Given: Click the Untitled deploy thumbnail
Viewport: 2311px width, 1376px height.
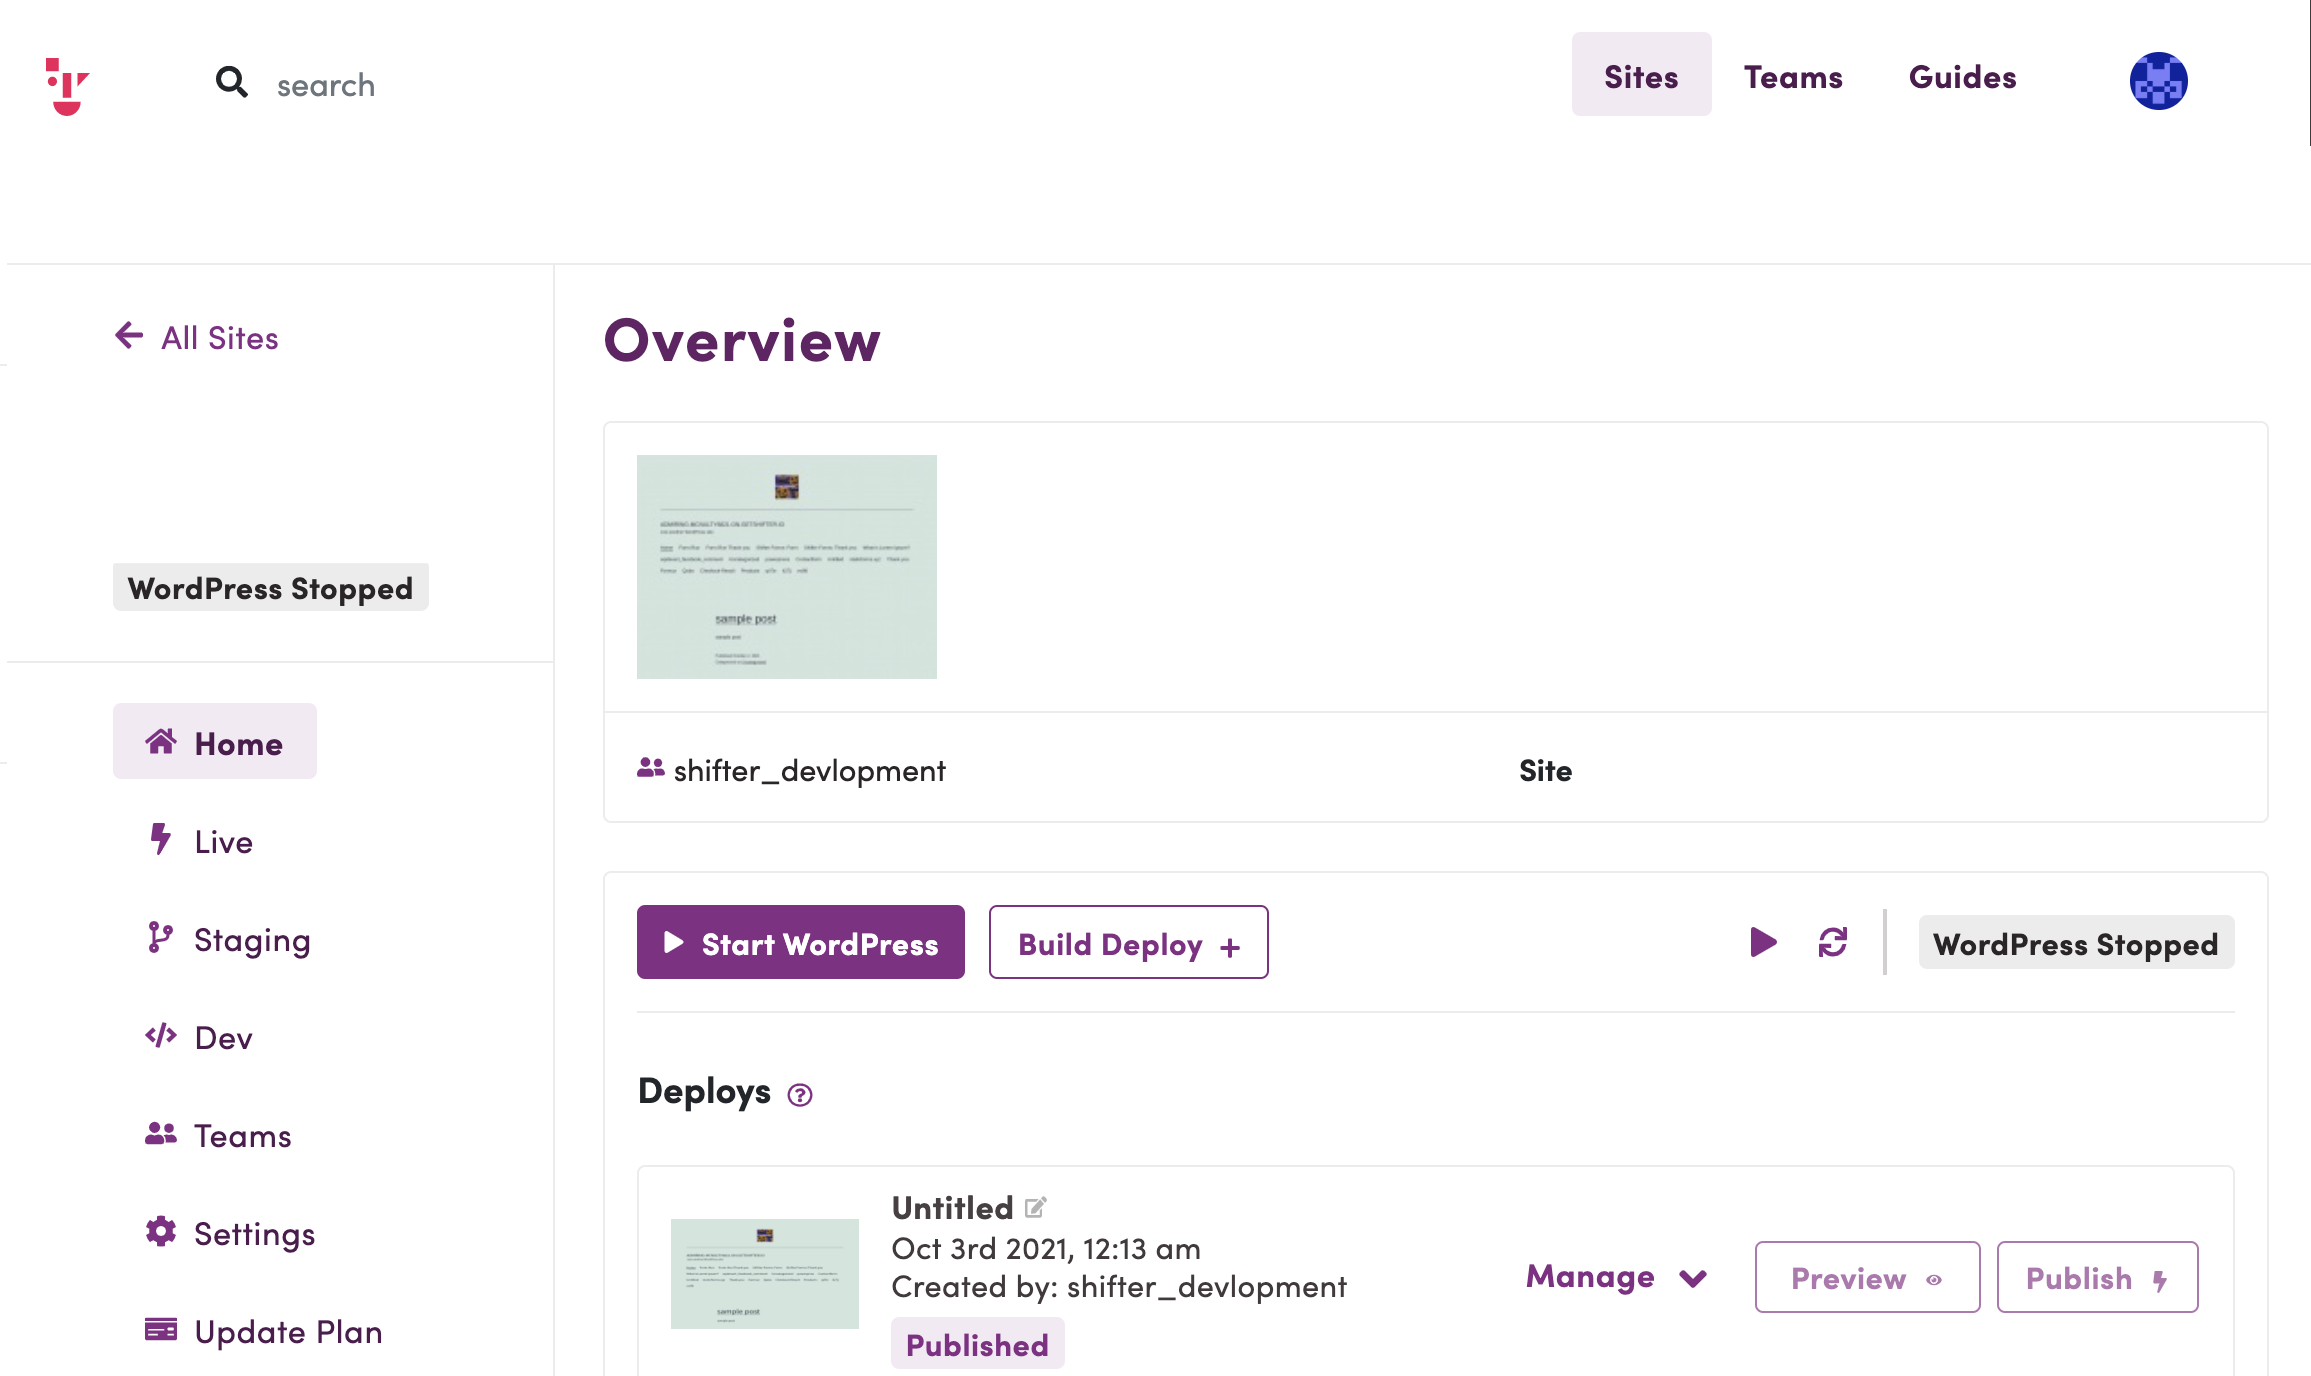Looking at the screenshot, I should (x=765, y=1273).
